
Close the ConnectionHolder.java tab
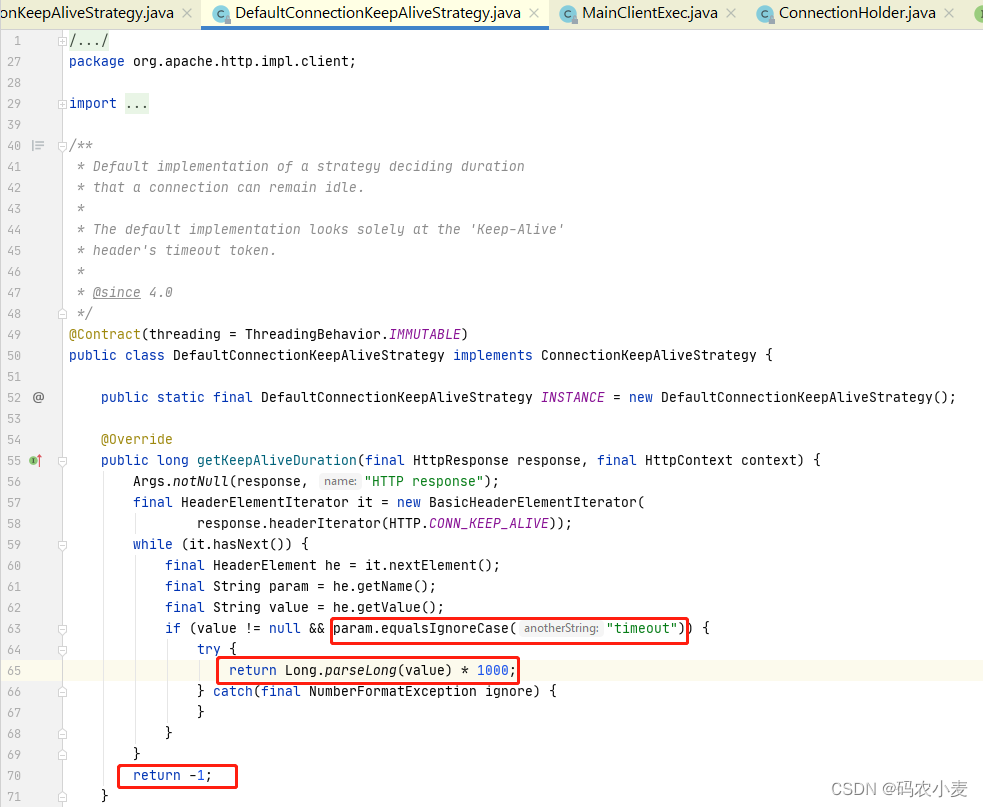(x=949, y=13)
